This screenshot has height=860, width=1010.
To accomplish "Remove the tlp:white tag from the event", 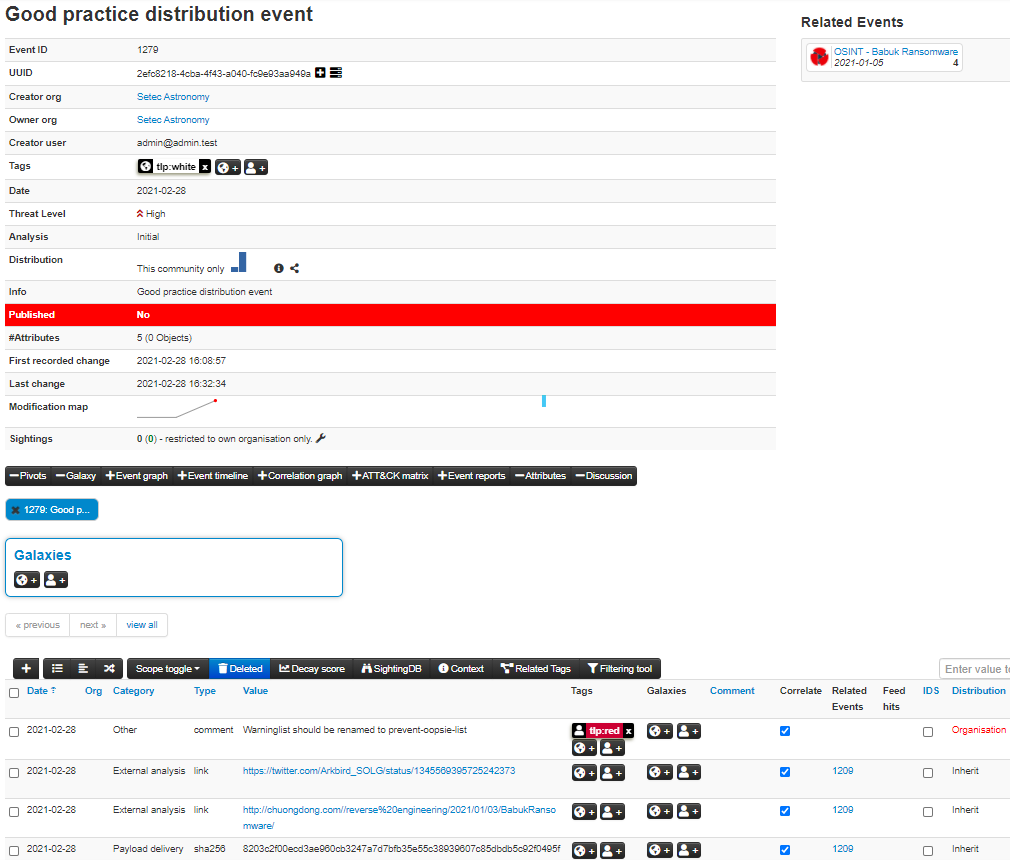I will (x=204, y=167).
